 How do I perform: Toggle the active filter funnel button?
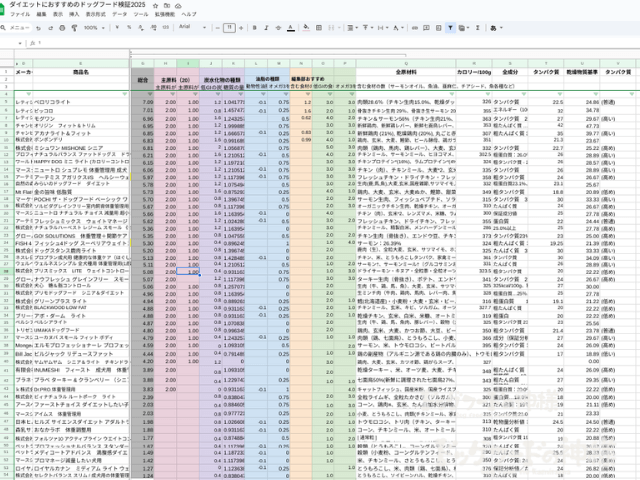click(x=450, y=28)
